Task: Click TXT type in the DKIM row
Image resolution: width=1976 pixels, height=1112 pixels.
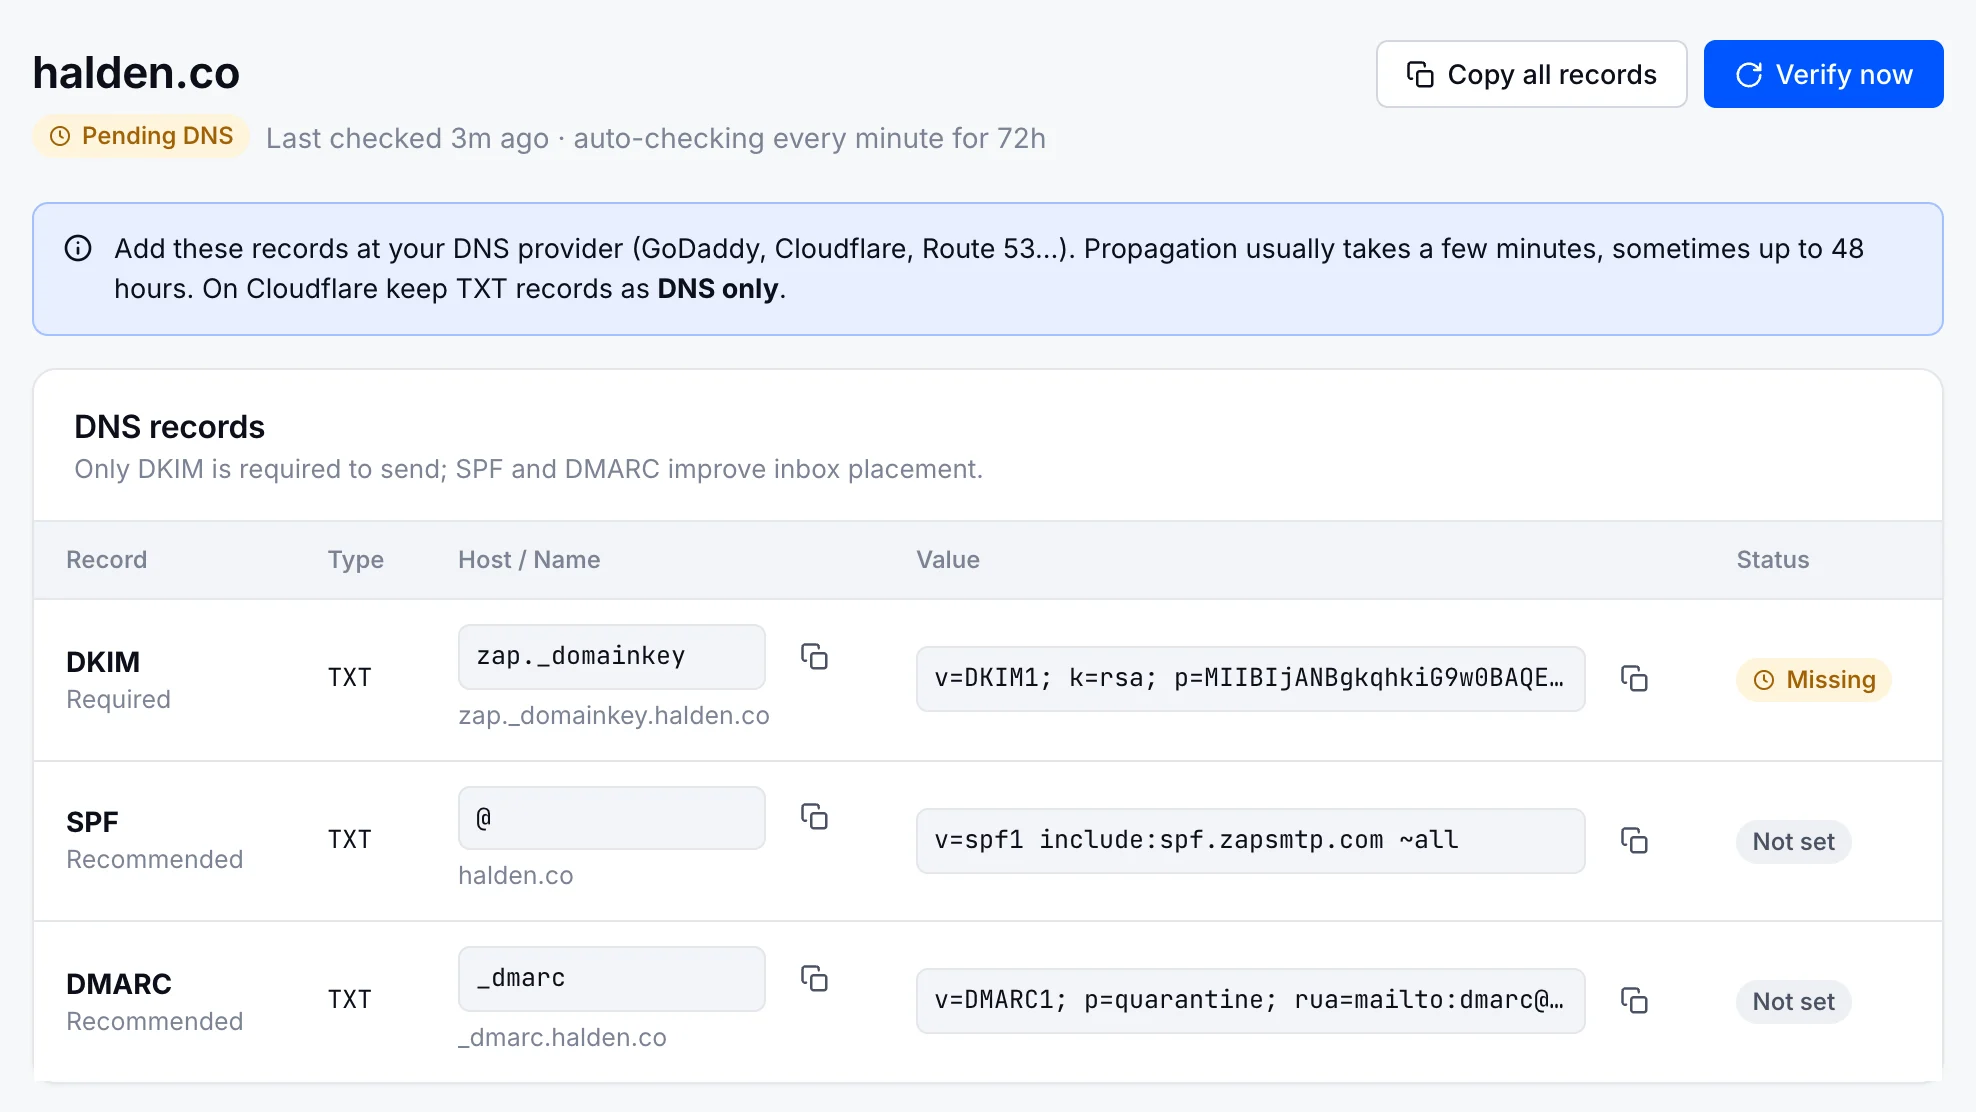Action: click(x=350, y=678)
